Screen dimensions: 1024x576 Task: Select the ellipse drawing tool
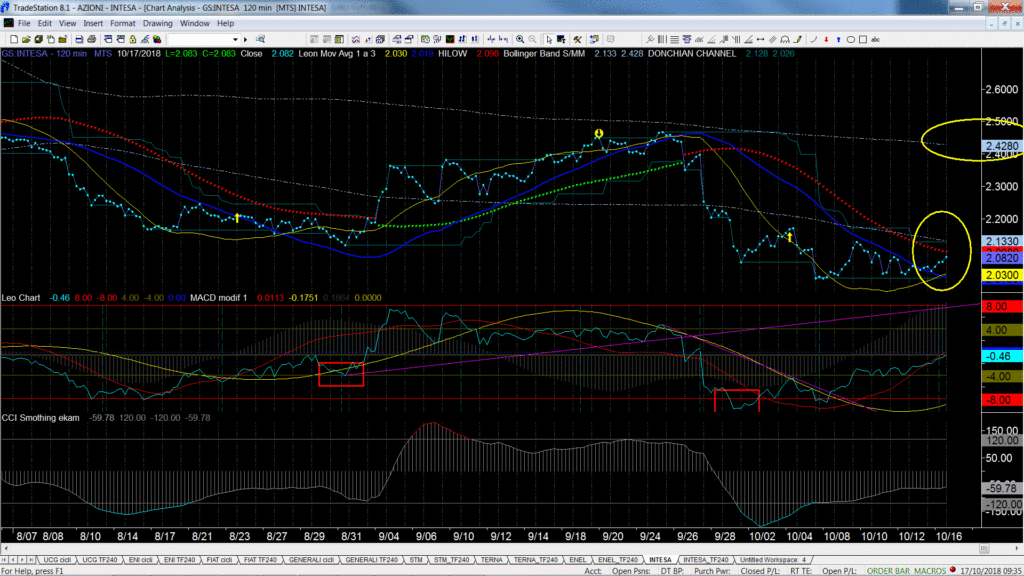850,39
